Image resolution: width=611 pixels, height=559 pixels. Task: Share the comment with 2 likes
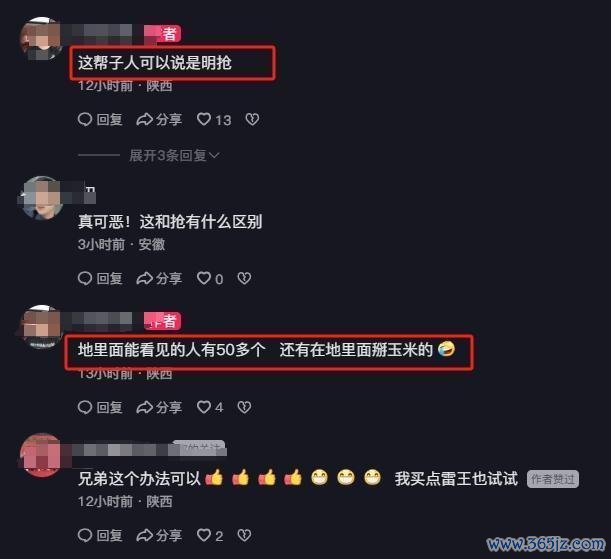(159, 536)
